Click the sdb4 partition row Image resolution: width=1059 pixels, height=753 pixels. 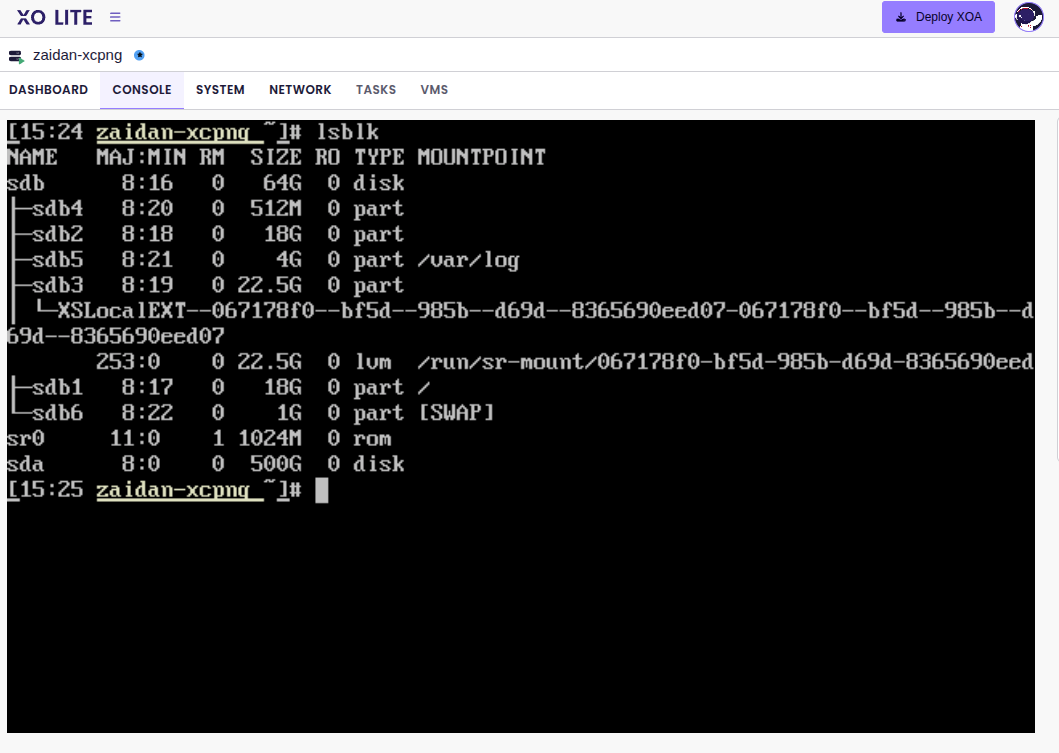tap(206, 209)
